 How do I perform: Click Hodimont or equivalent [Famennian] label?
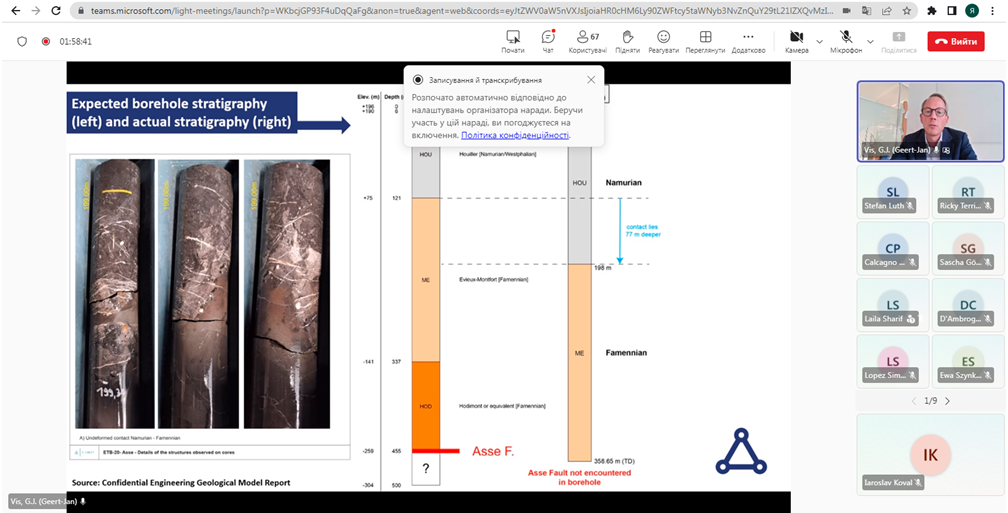click(502, 406)
